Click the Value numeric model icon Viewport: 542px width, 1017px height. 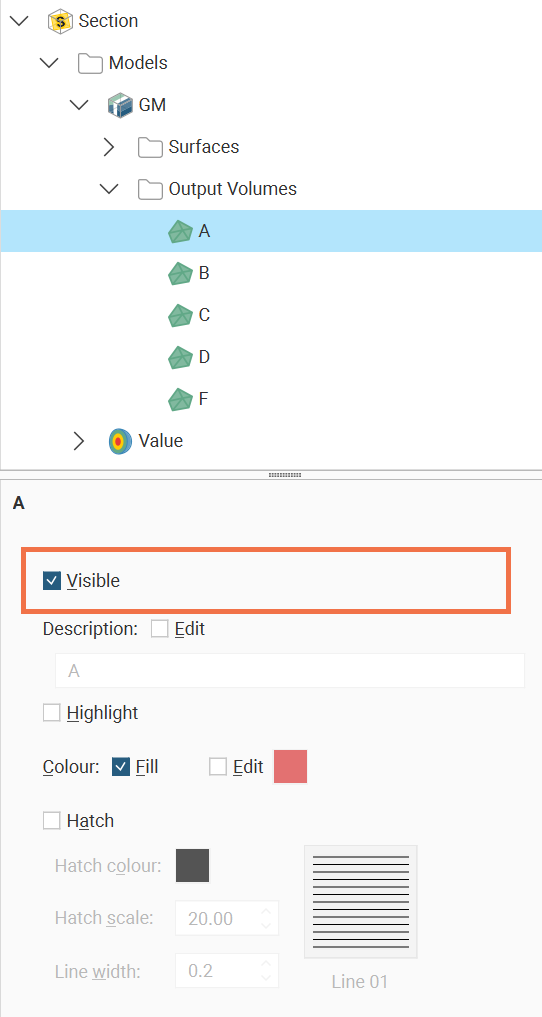pos(119,441)
